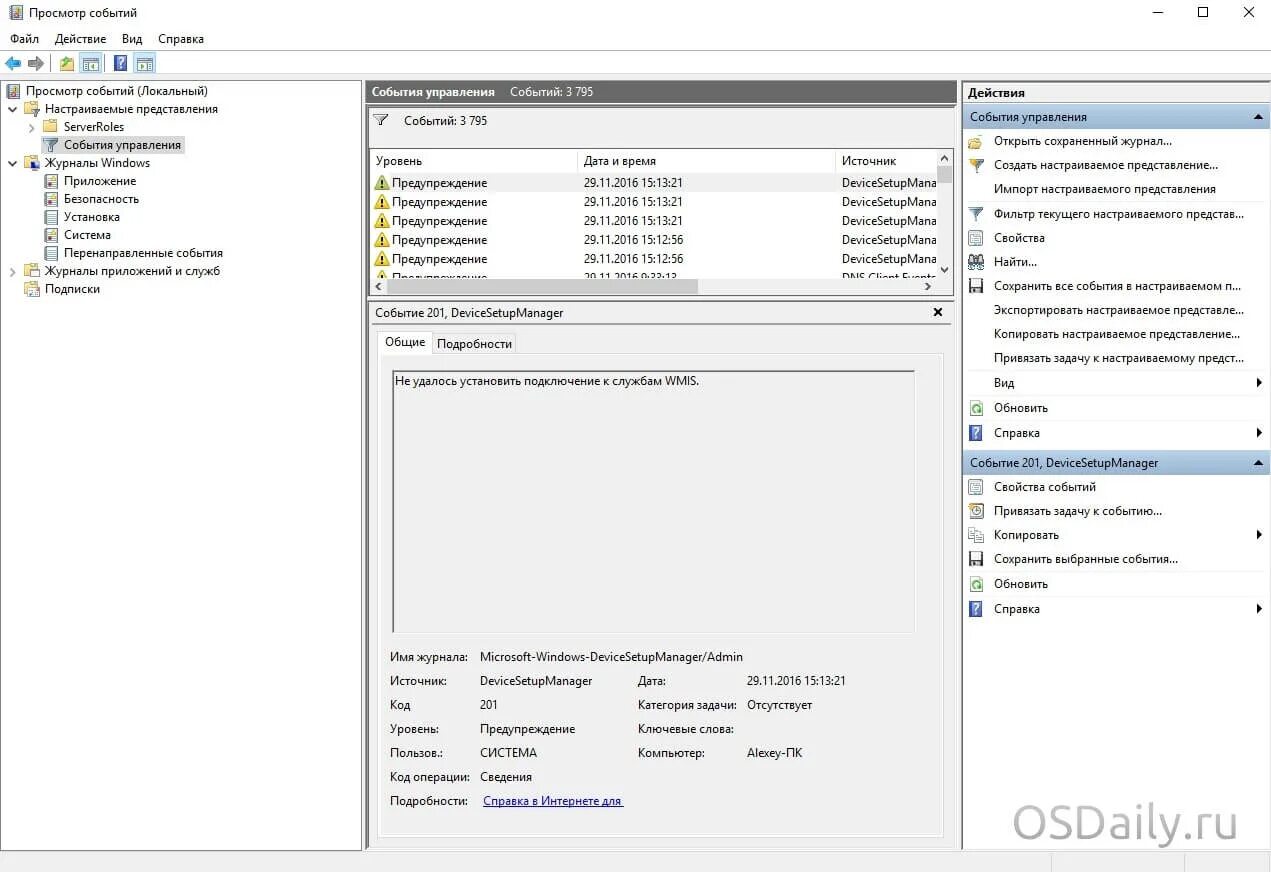This screenshot has height=872, width=1271.
Task: Click the Back arrow toolbar icon
Action: point(13,64)
